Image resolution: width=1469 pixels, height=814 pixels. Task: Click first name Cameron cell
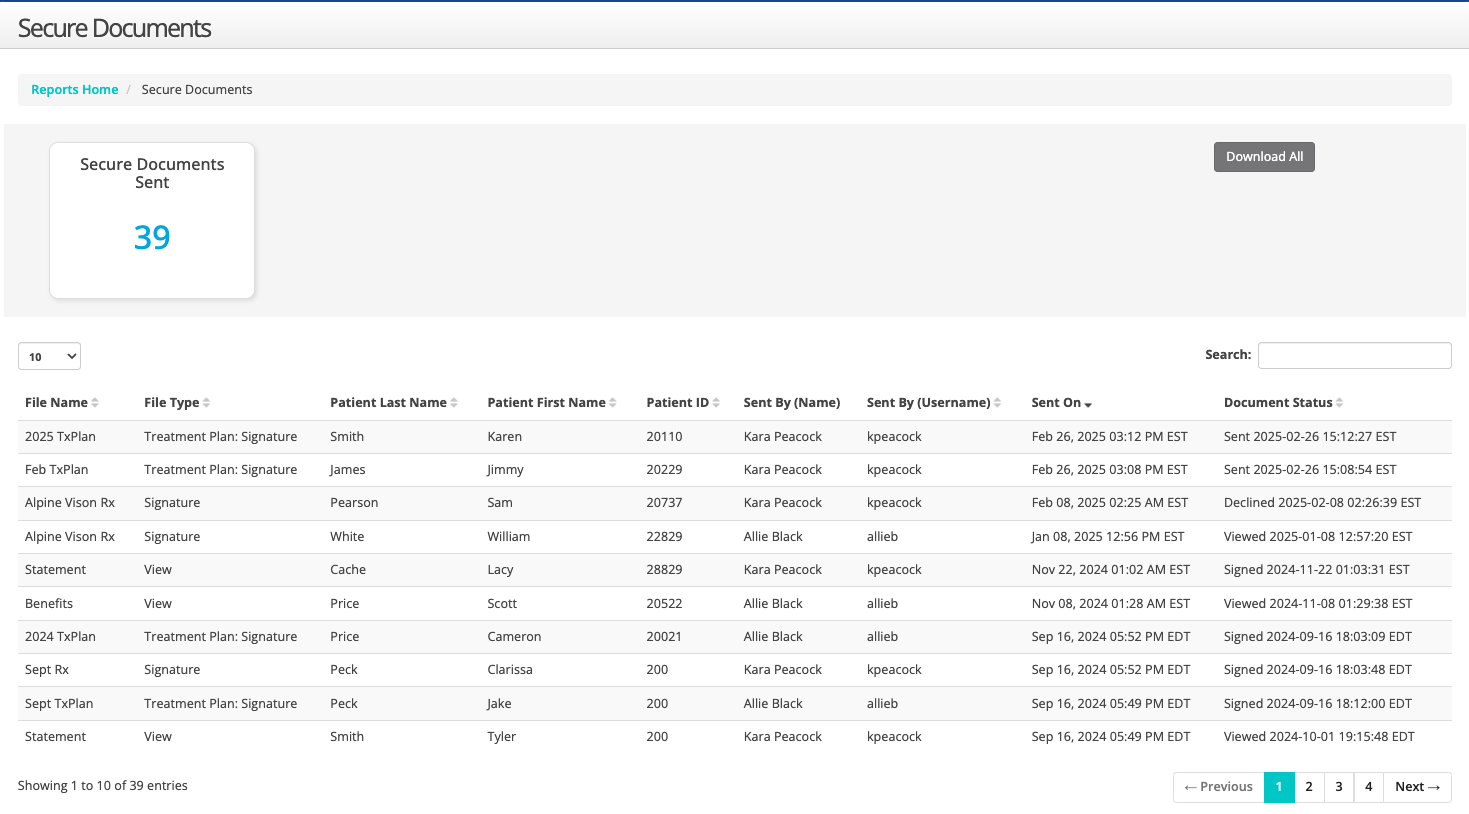(514, 637)
